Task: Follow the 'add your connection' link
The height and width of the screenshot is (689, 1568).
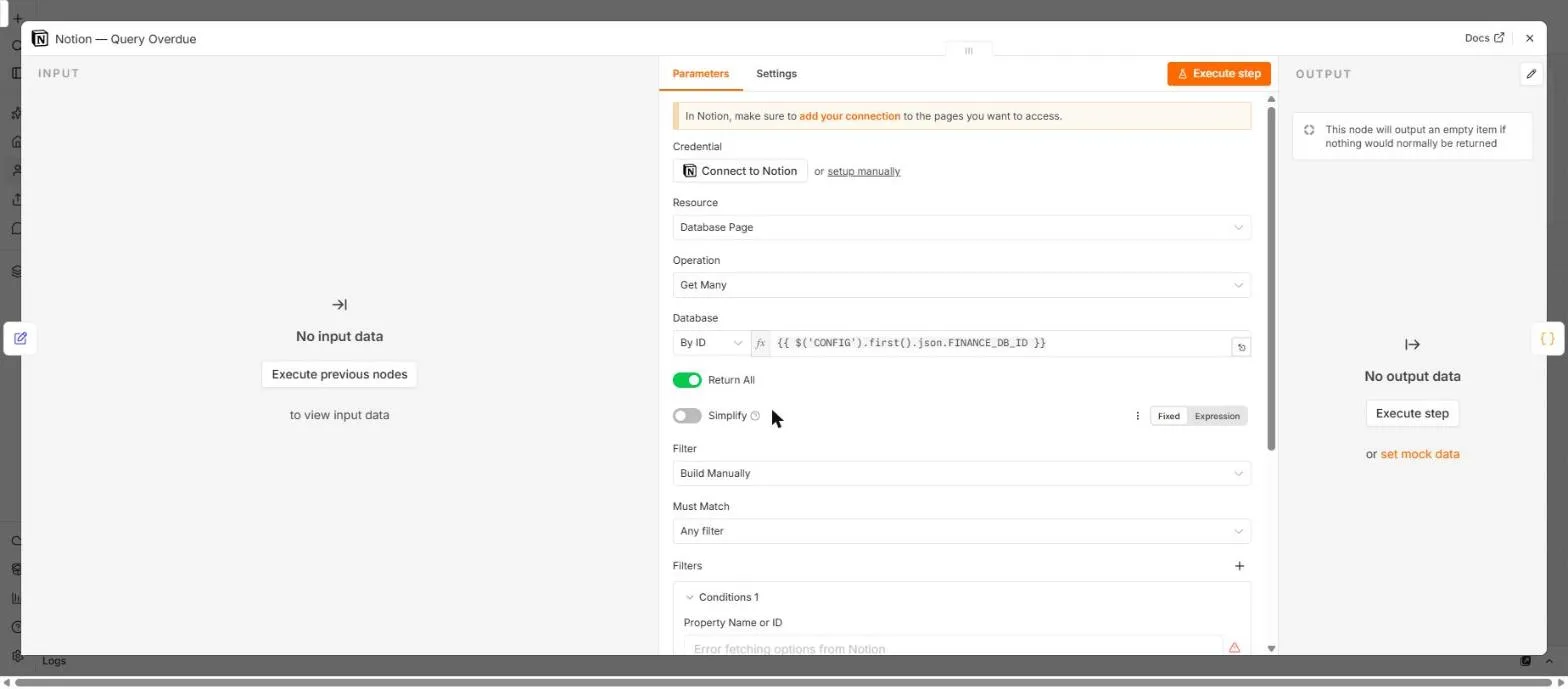Action: coord(849,116)
